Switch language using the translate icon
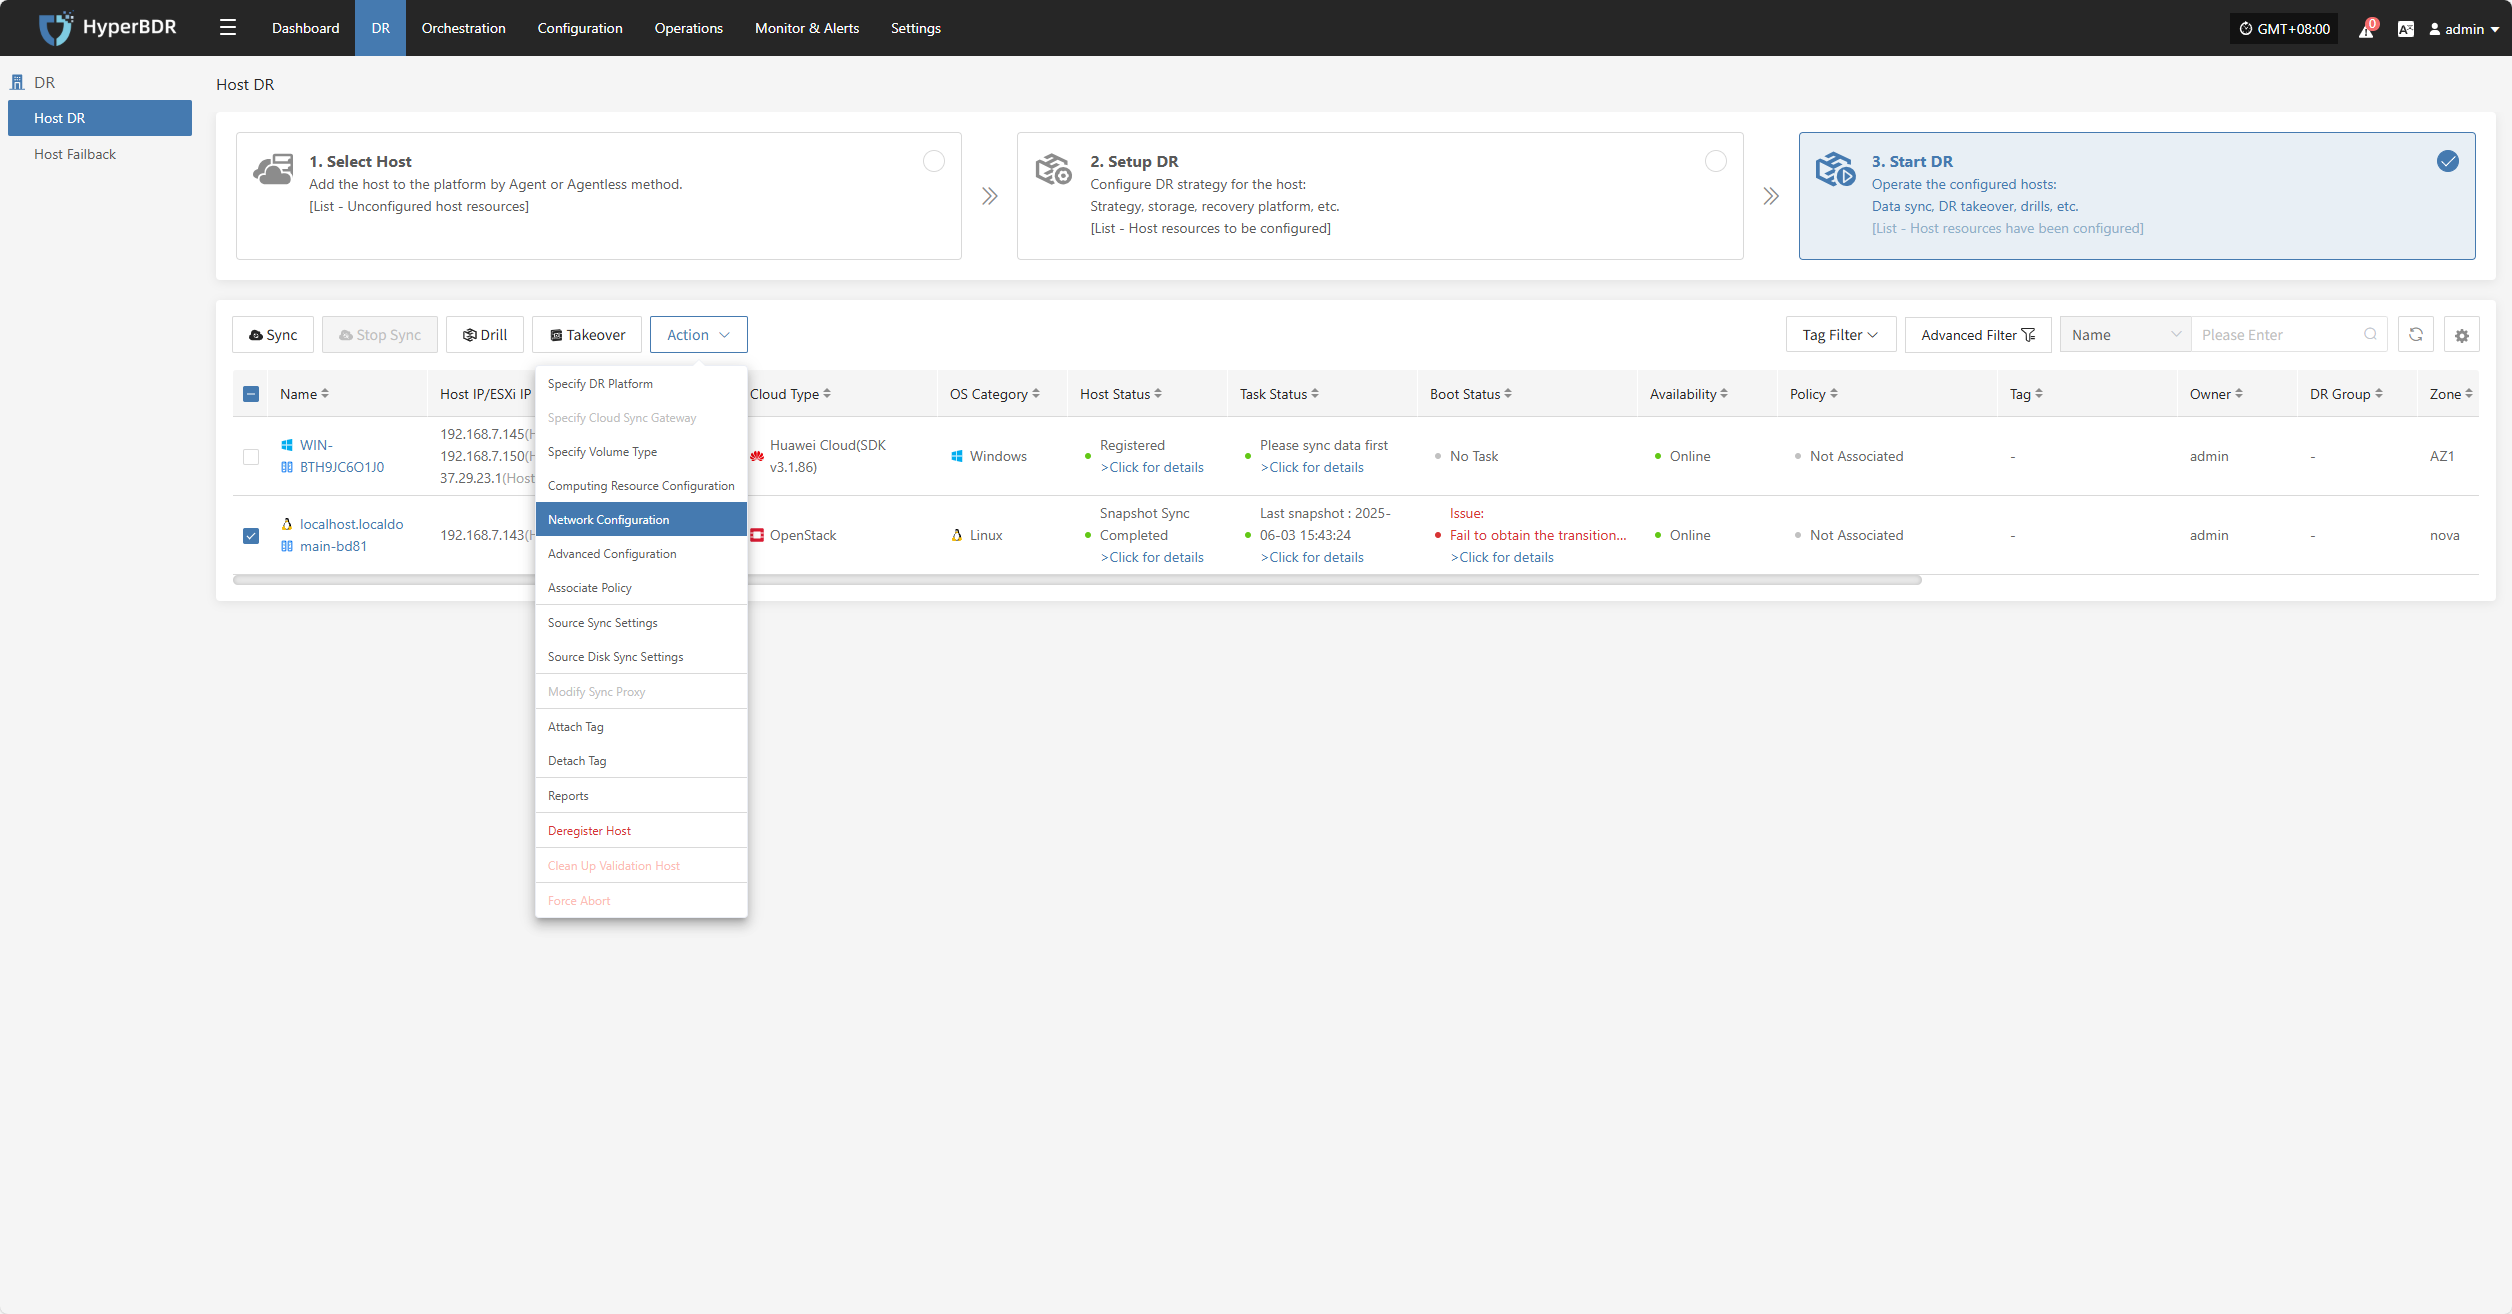The width and height of the screenshot is (2512, 1314). 2405,29
